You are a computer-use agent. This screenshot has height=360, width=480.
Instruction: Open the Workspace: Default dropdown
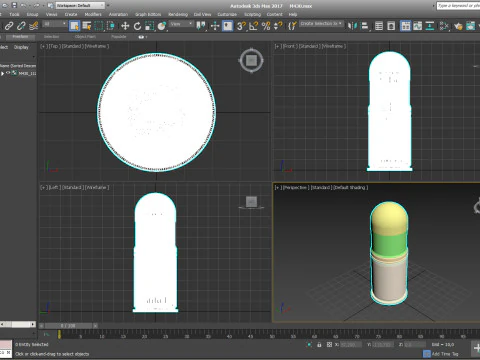tap(80, 5)
